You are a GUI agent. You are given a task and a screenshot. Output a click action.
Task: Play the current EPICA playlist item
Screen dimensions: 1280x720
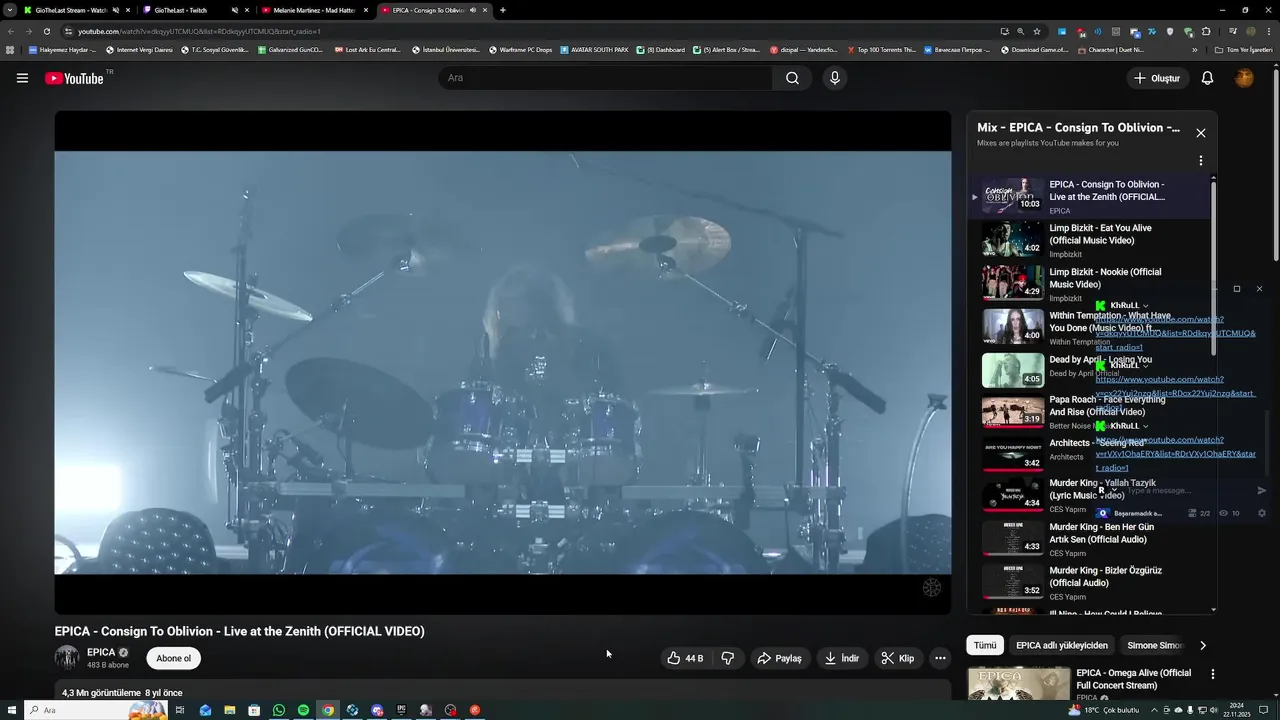(1089, 196)
